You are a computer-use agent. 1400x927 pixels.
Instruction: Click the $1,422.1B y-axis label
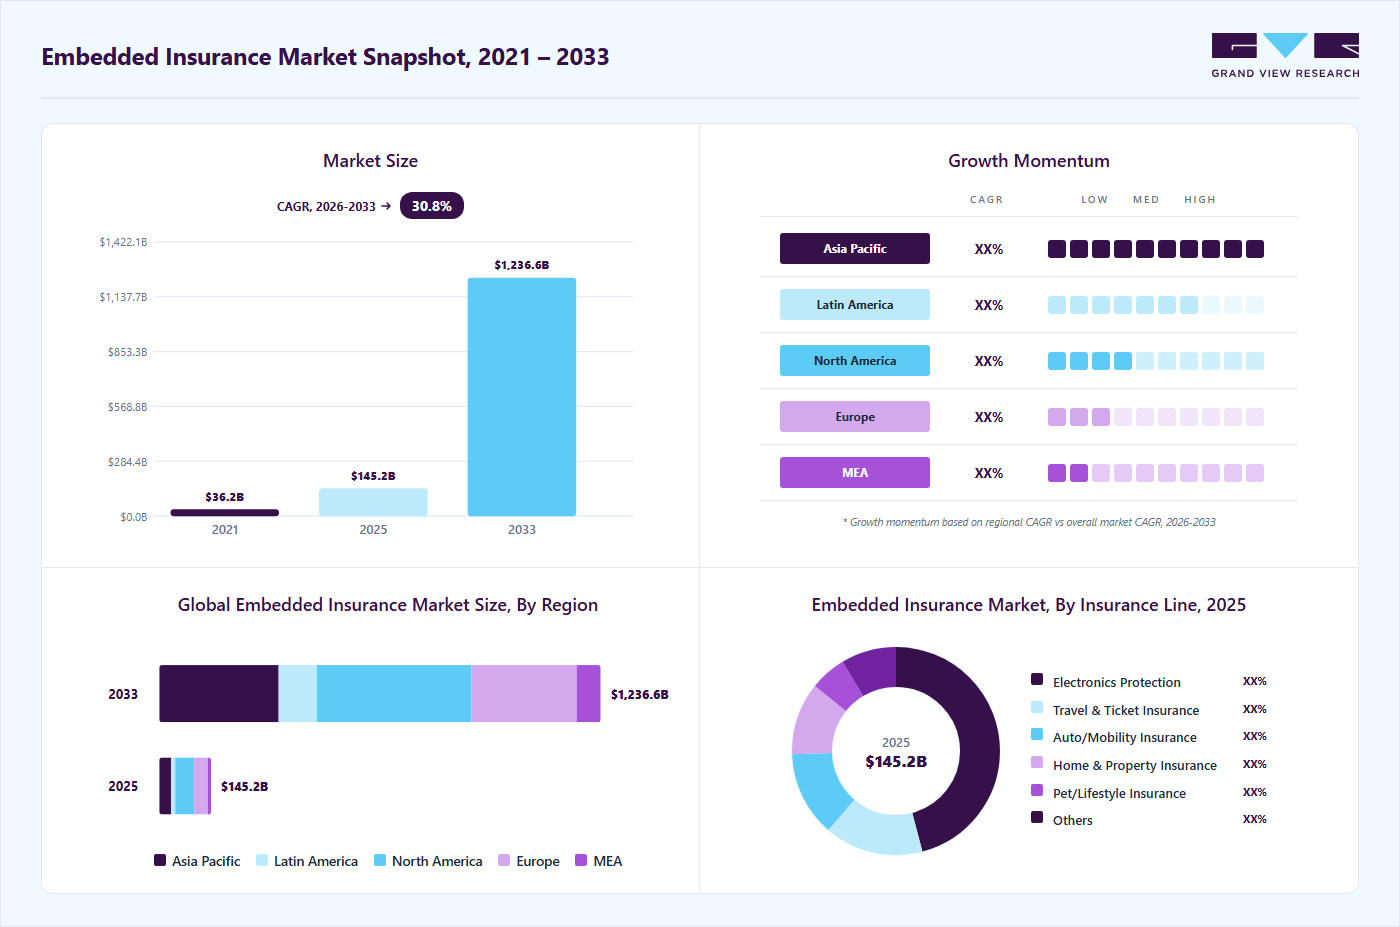(x=123, y=242)
